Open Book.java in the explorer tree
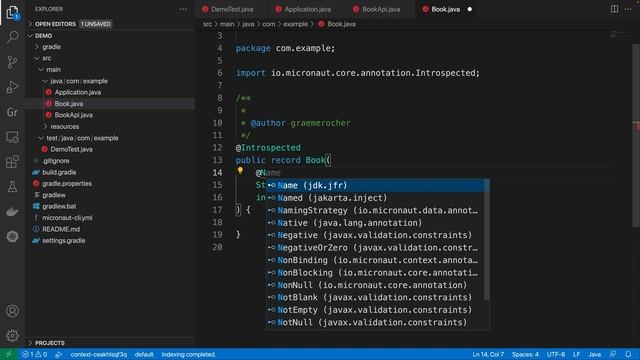The image size is (640, 360). click(x=111, y=104)
